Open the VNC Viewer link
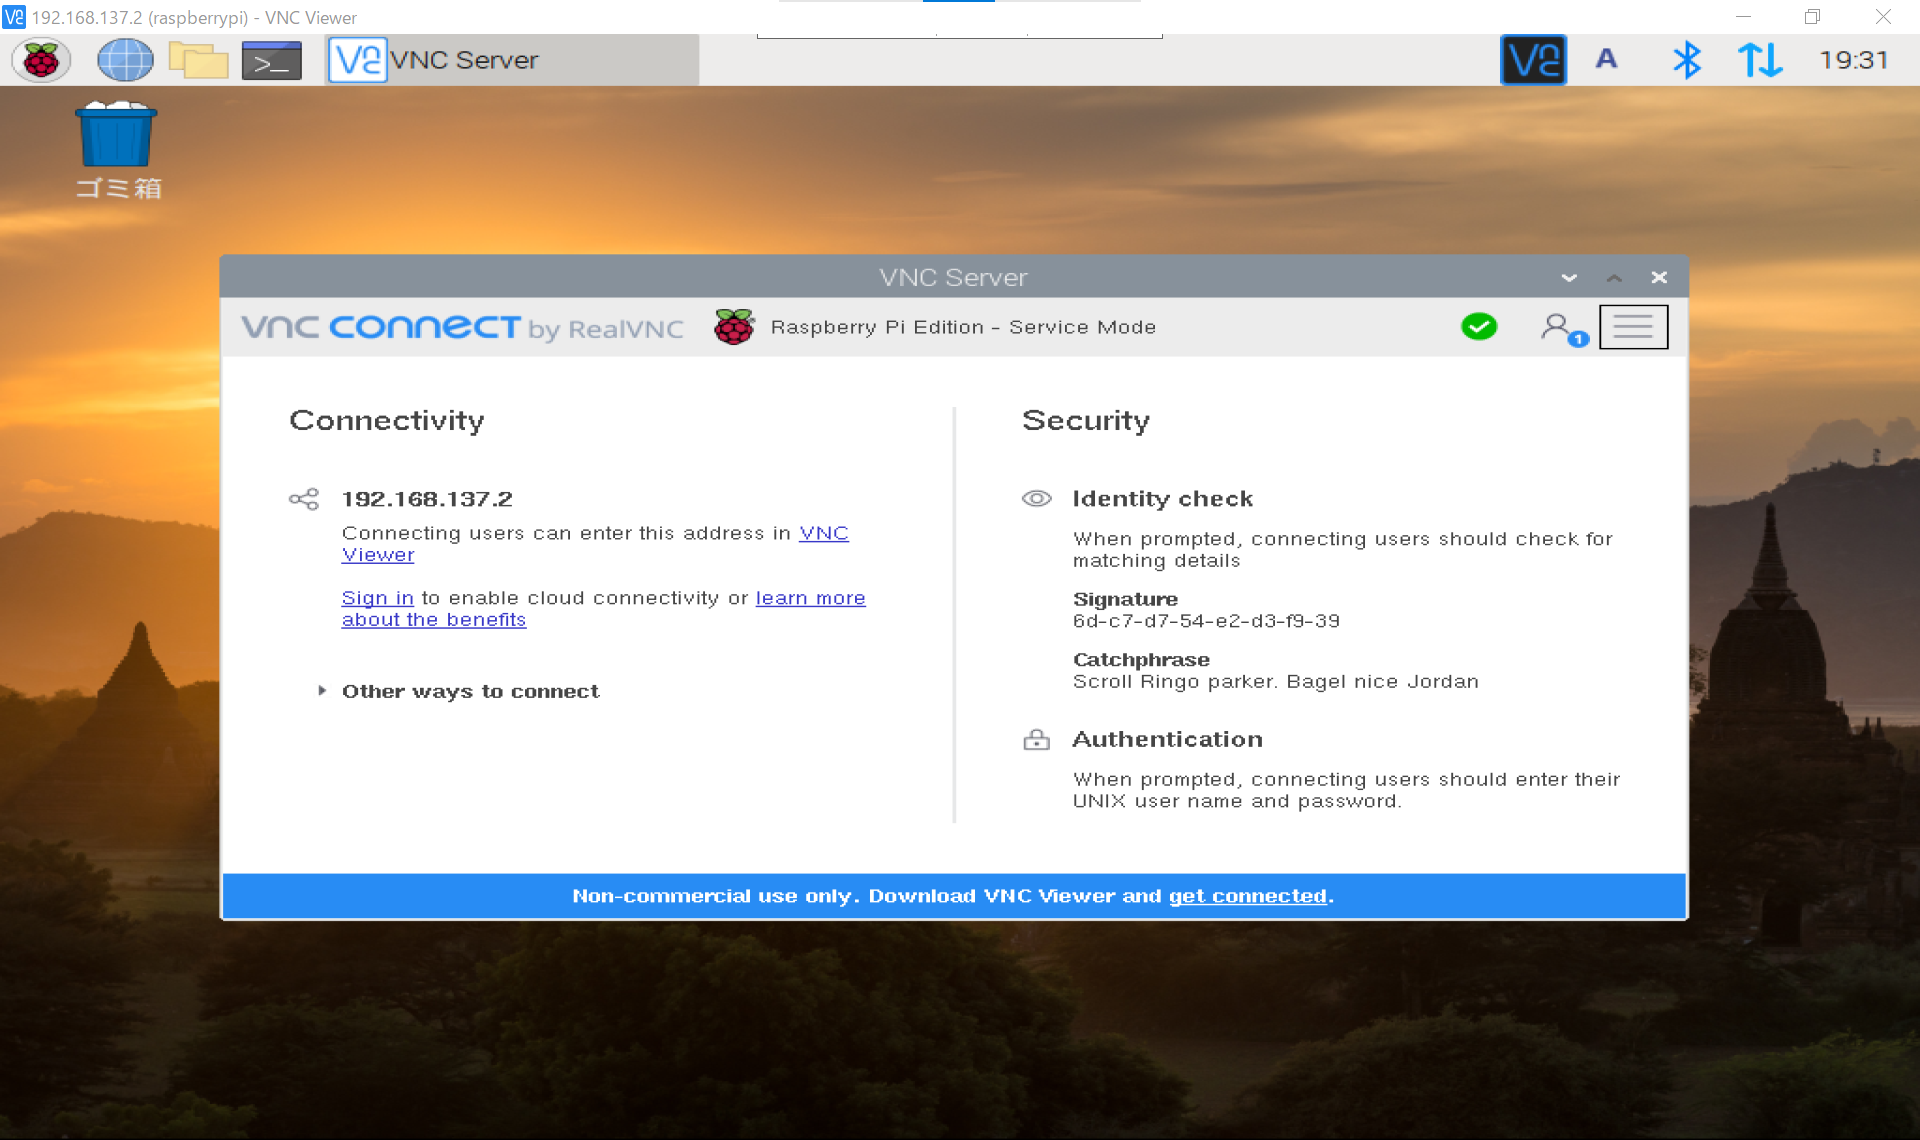1920x1140 pixels. click(x=823, y=533)
